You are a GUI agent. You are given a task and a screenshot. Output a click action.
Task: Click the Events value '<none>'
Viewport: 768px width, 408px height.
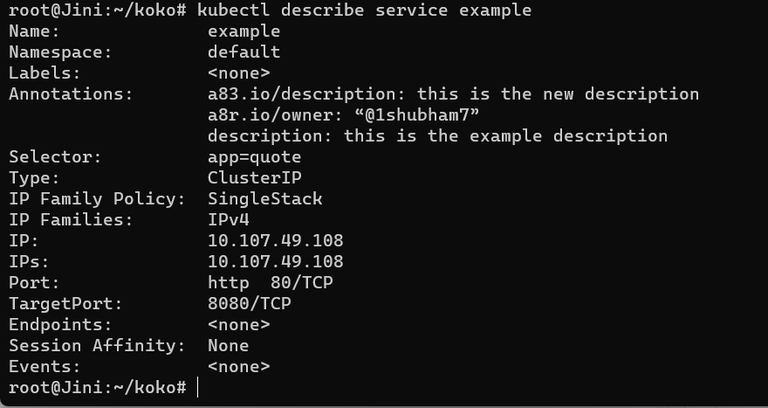[239, 367]
